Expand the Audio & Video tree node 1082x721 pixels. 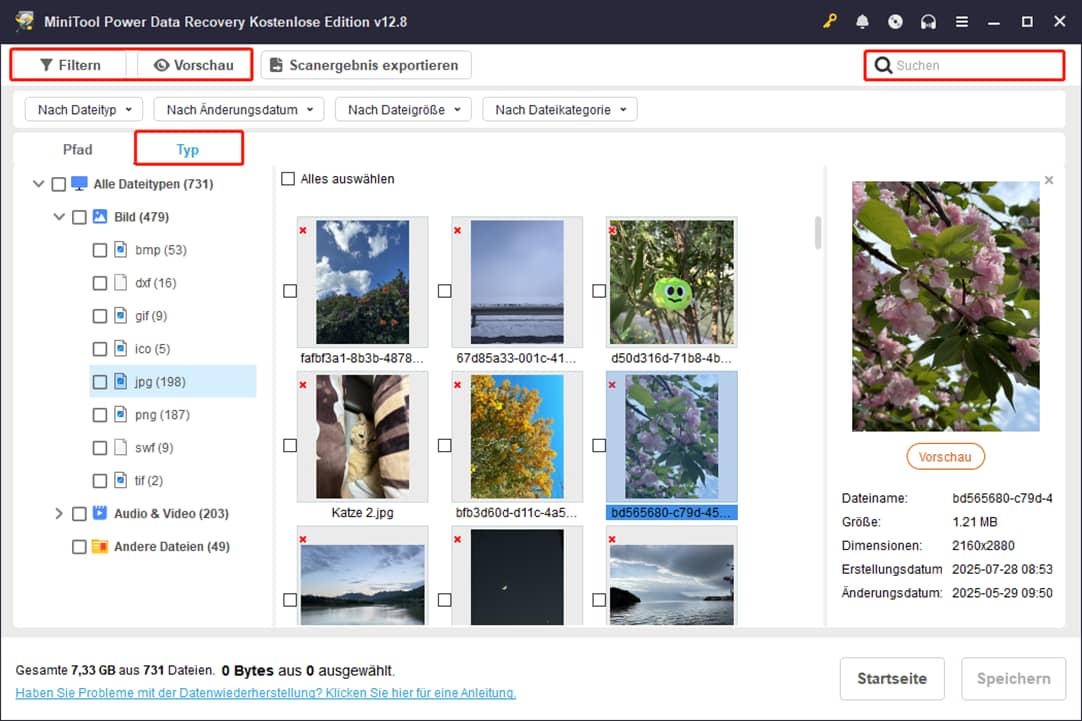[59, 514]
